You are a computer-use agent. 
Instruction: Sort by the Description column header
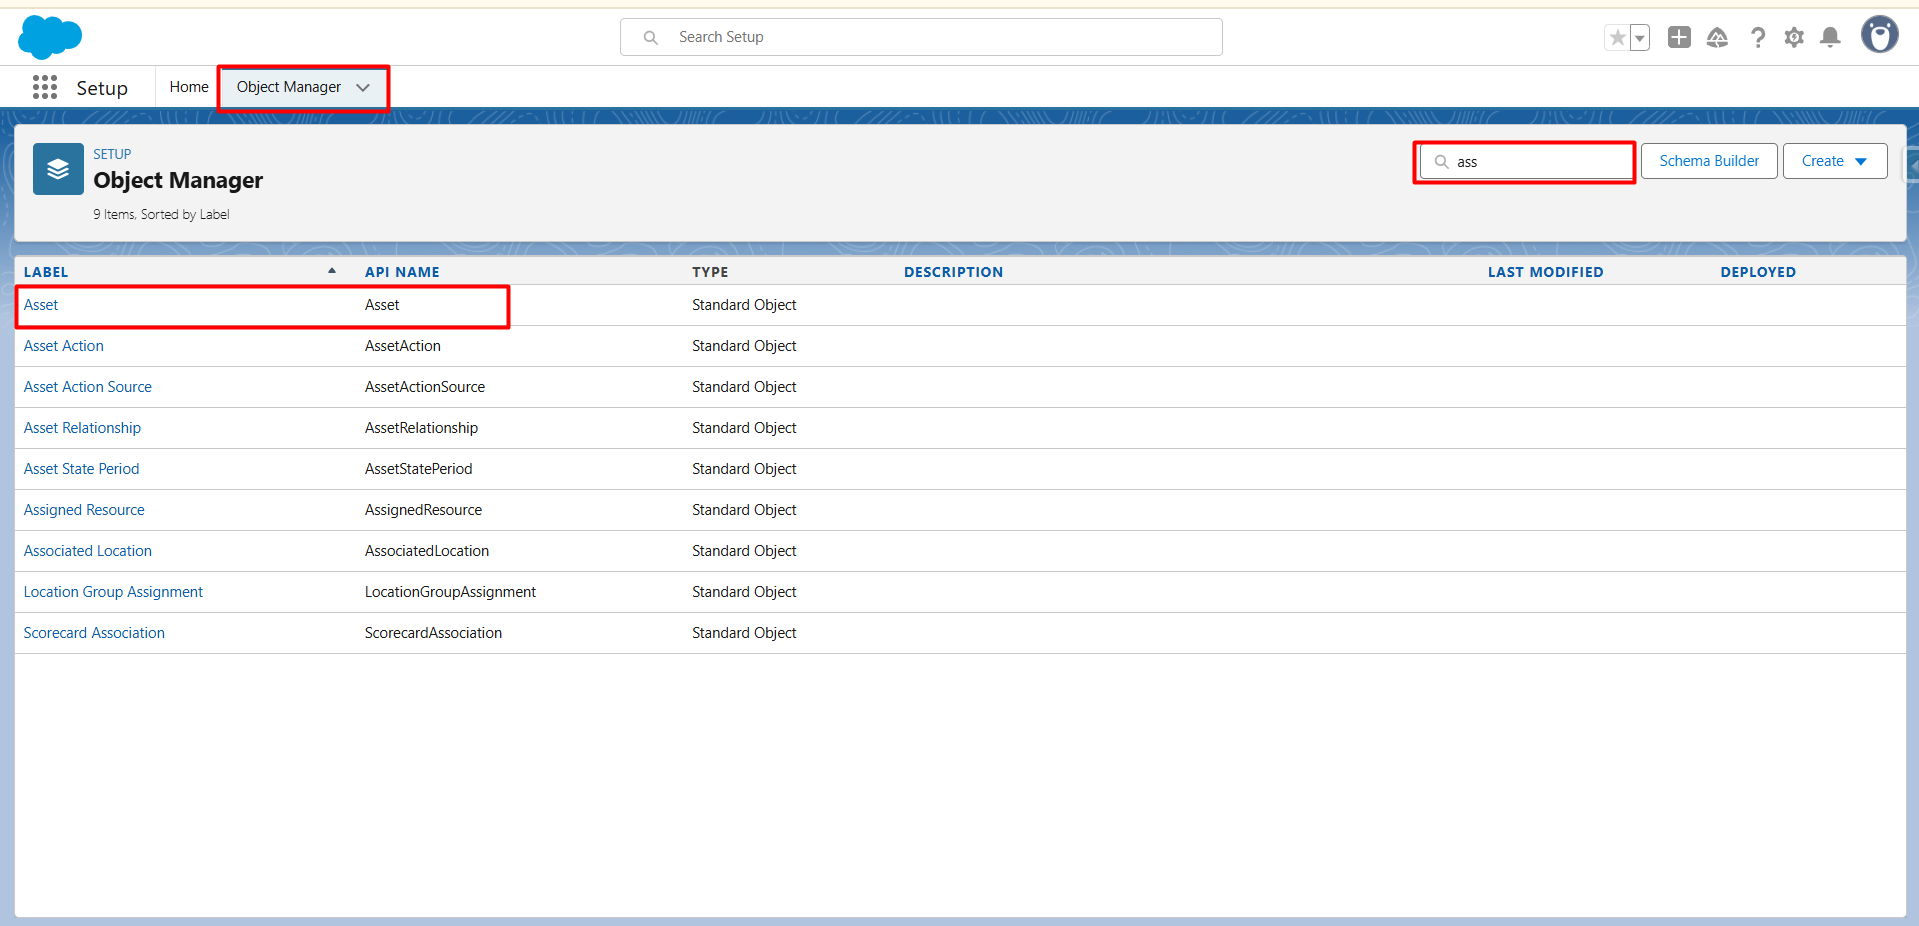[x=953, y=272]
